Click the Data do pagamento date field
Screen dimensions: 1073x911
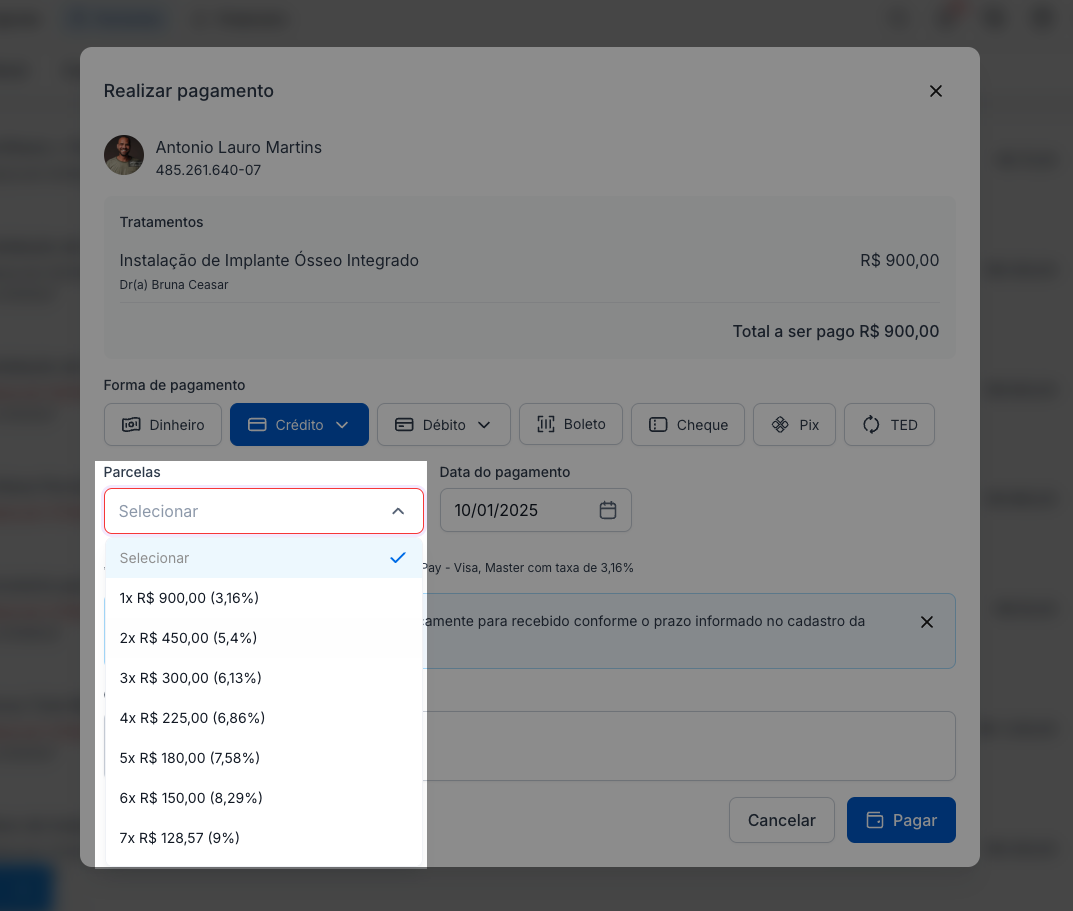coord(515,510)
